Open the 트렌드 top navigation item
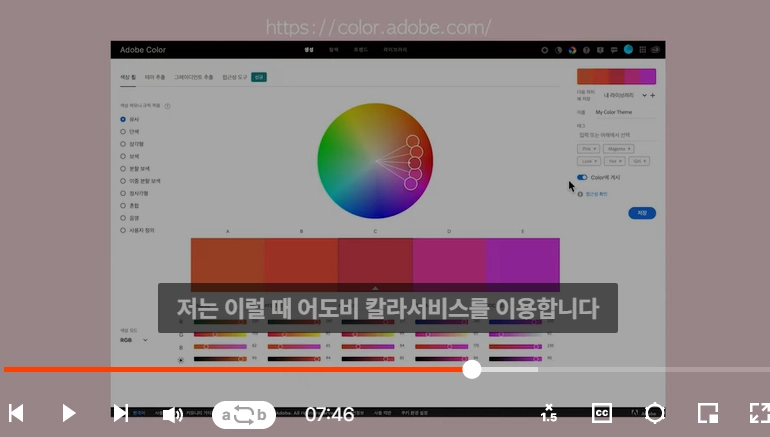This screenshot has width=770, height=437. (361, 50)
